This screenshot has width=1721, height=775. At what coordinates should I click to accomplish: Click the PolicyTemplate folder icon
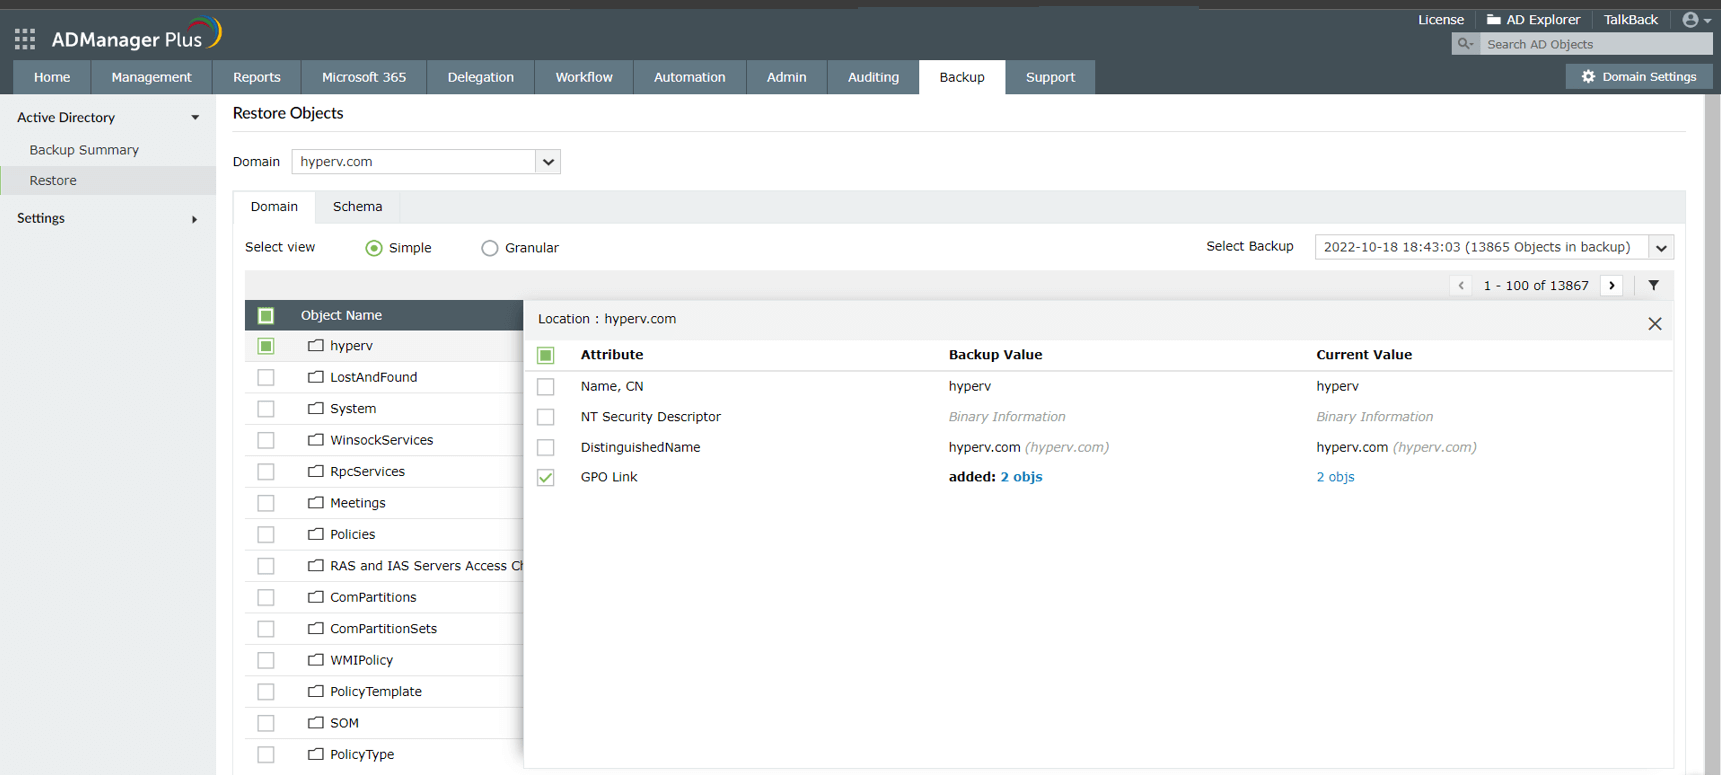pos(316,691)
